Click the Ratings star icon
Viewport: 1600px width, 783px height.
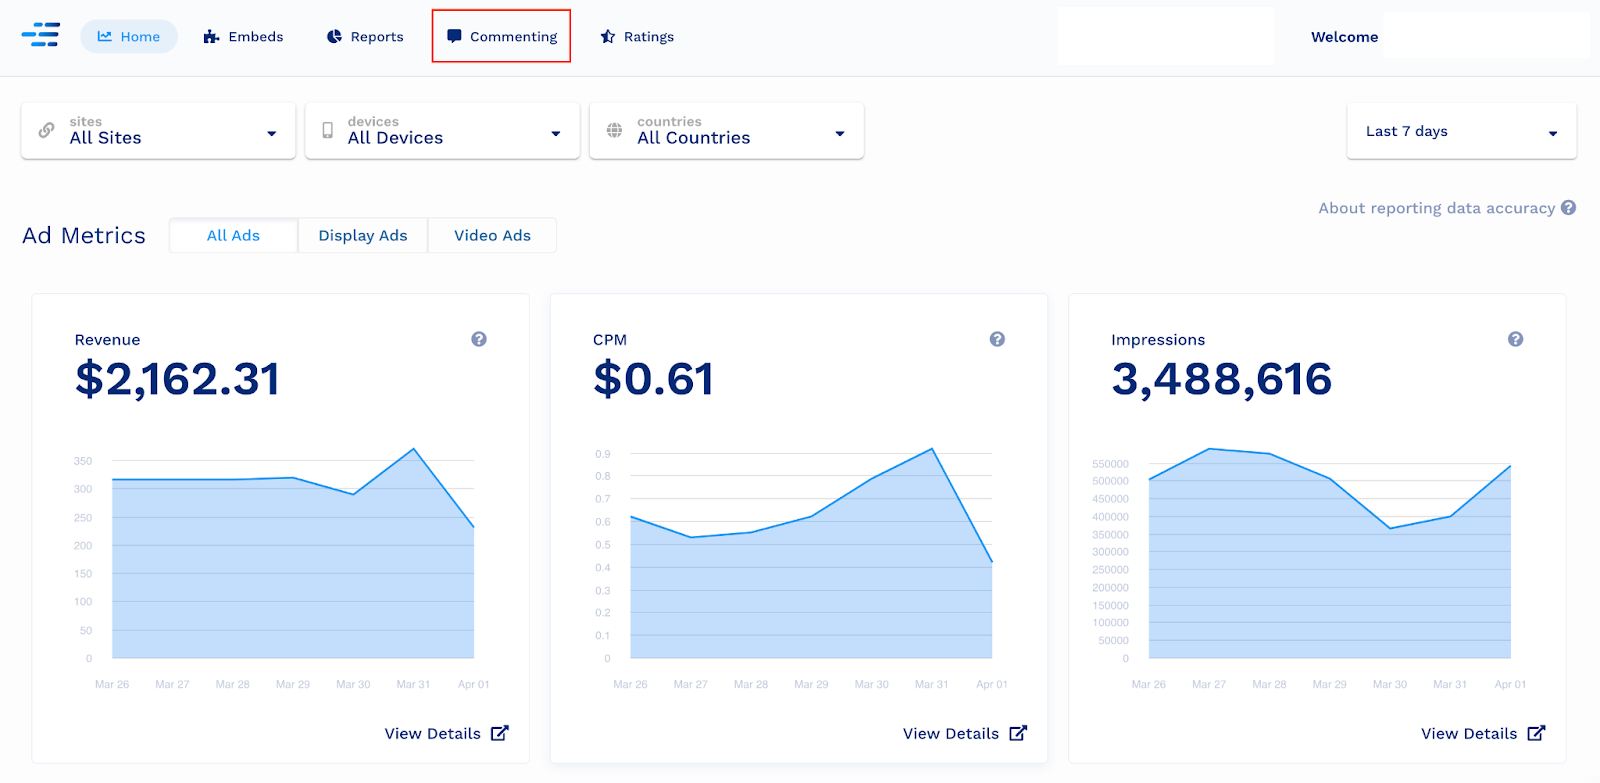(x=607, y=36)
